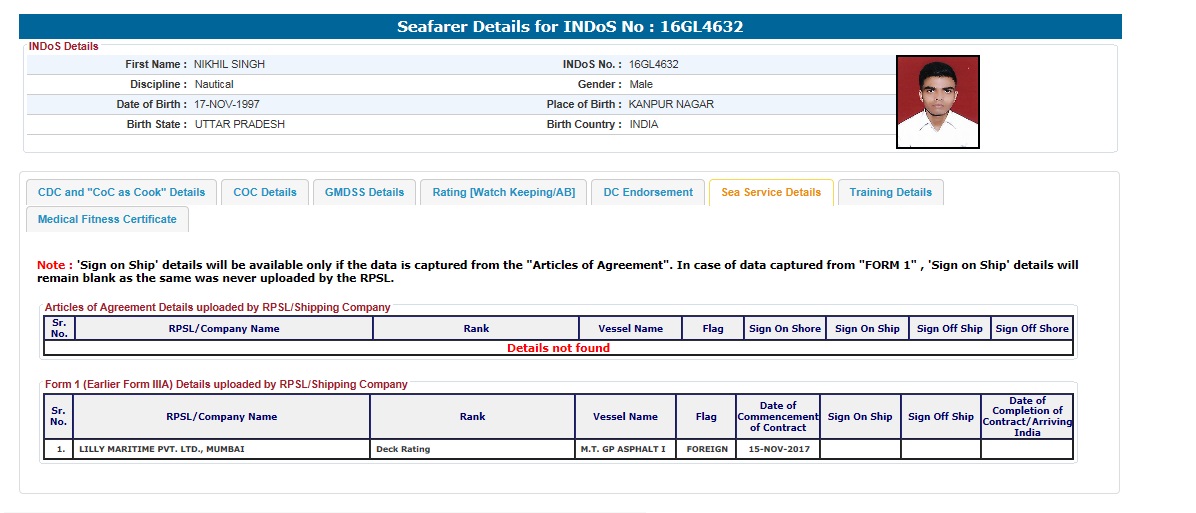1196x513 pixels.
Task: Go to the DC Endorsement tab
Action: click(x=648, y=192)
